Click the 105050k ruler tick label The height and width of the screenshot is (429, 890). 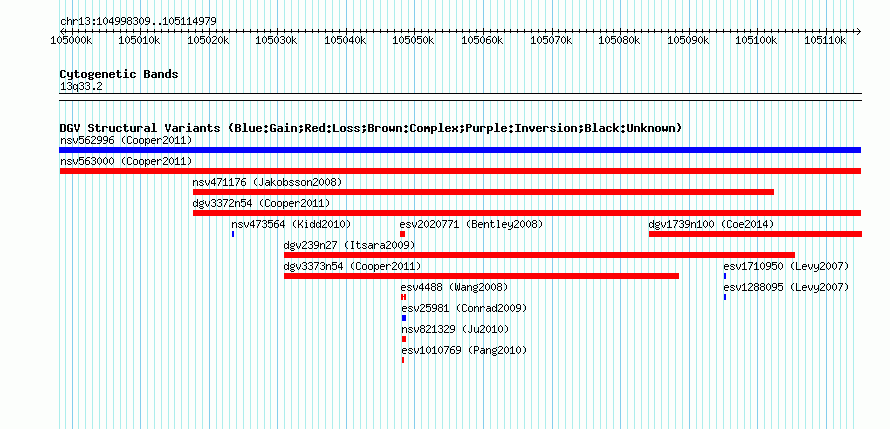tap(415, 40)
